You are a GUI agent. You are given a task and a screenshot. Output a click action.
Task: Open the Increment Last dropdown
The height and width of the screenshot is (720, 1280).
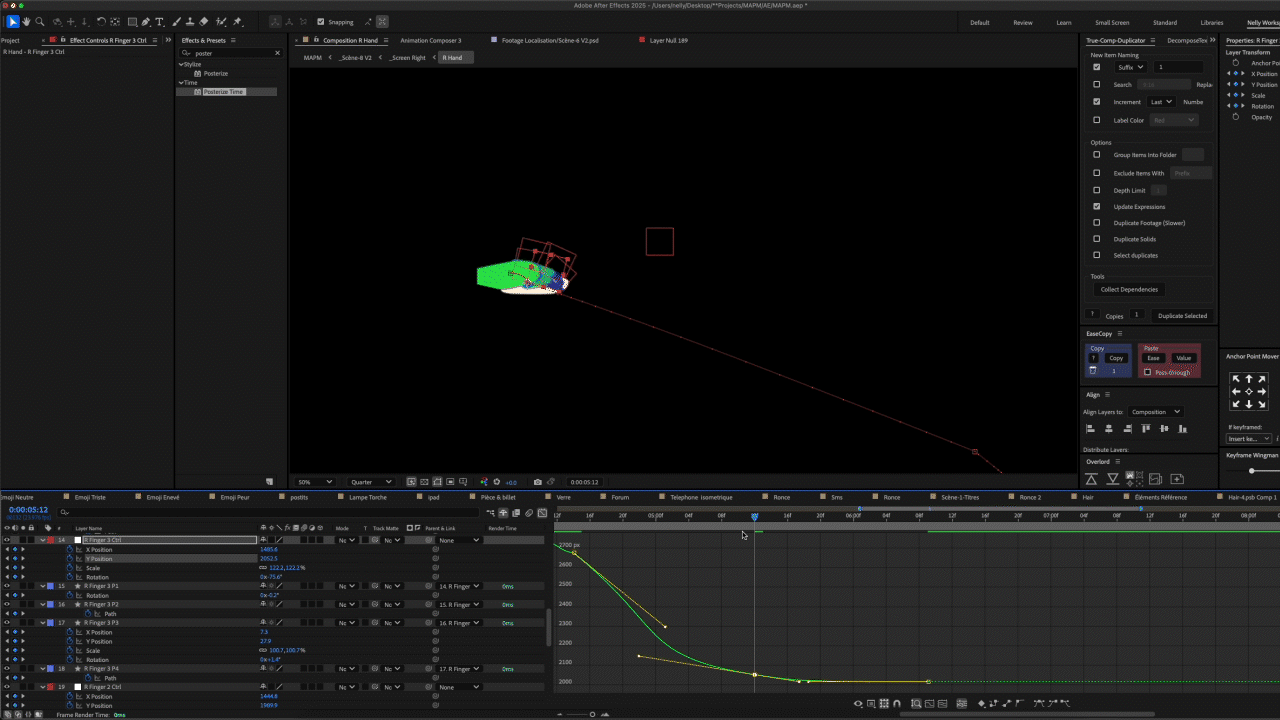[x=1161, y=101]
